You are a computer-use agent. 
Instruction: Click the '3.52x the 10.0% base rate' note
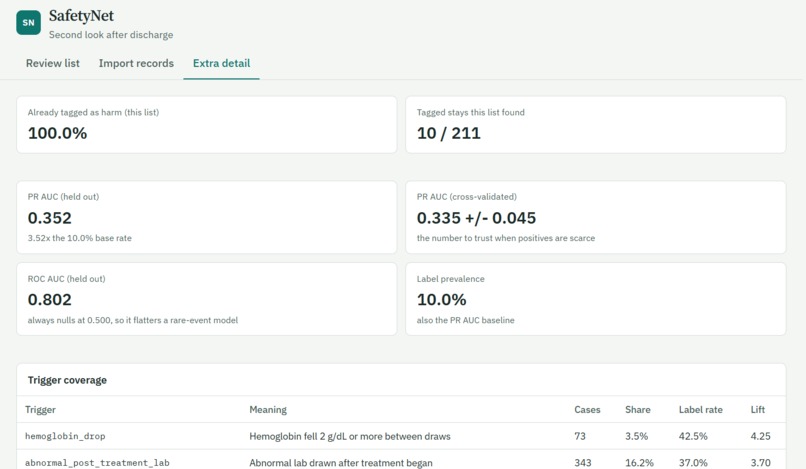[80, 238]
